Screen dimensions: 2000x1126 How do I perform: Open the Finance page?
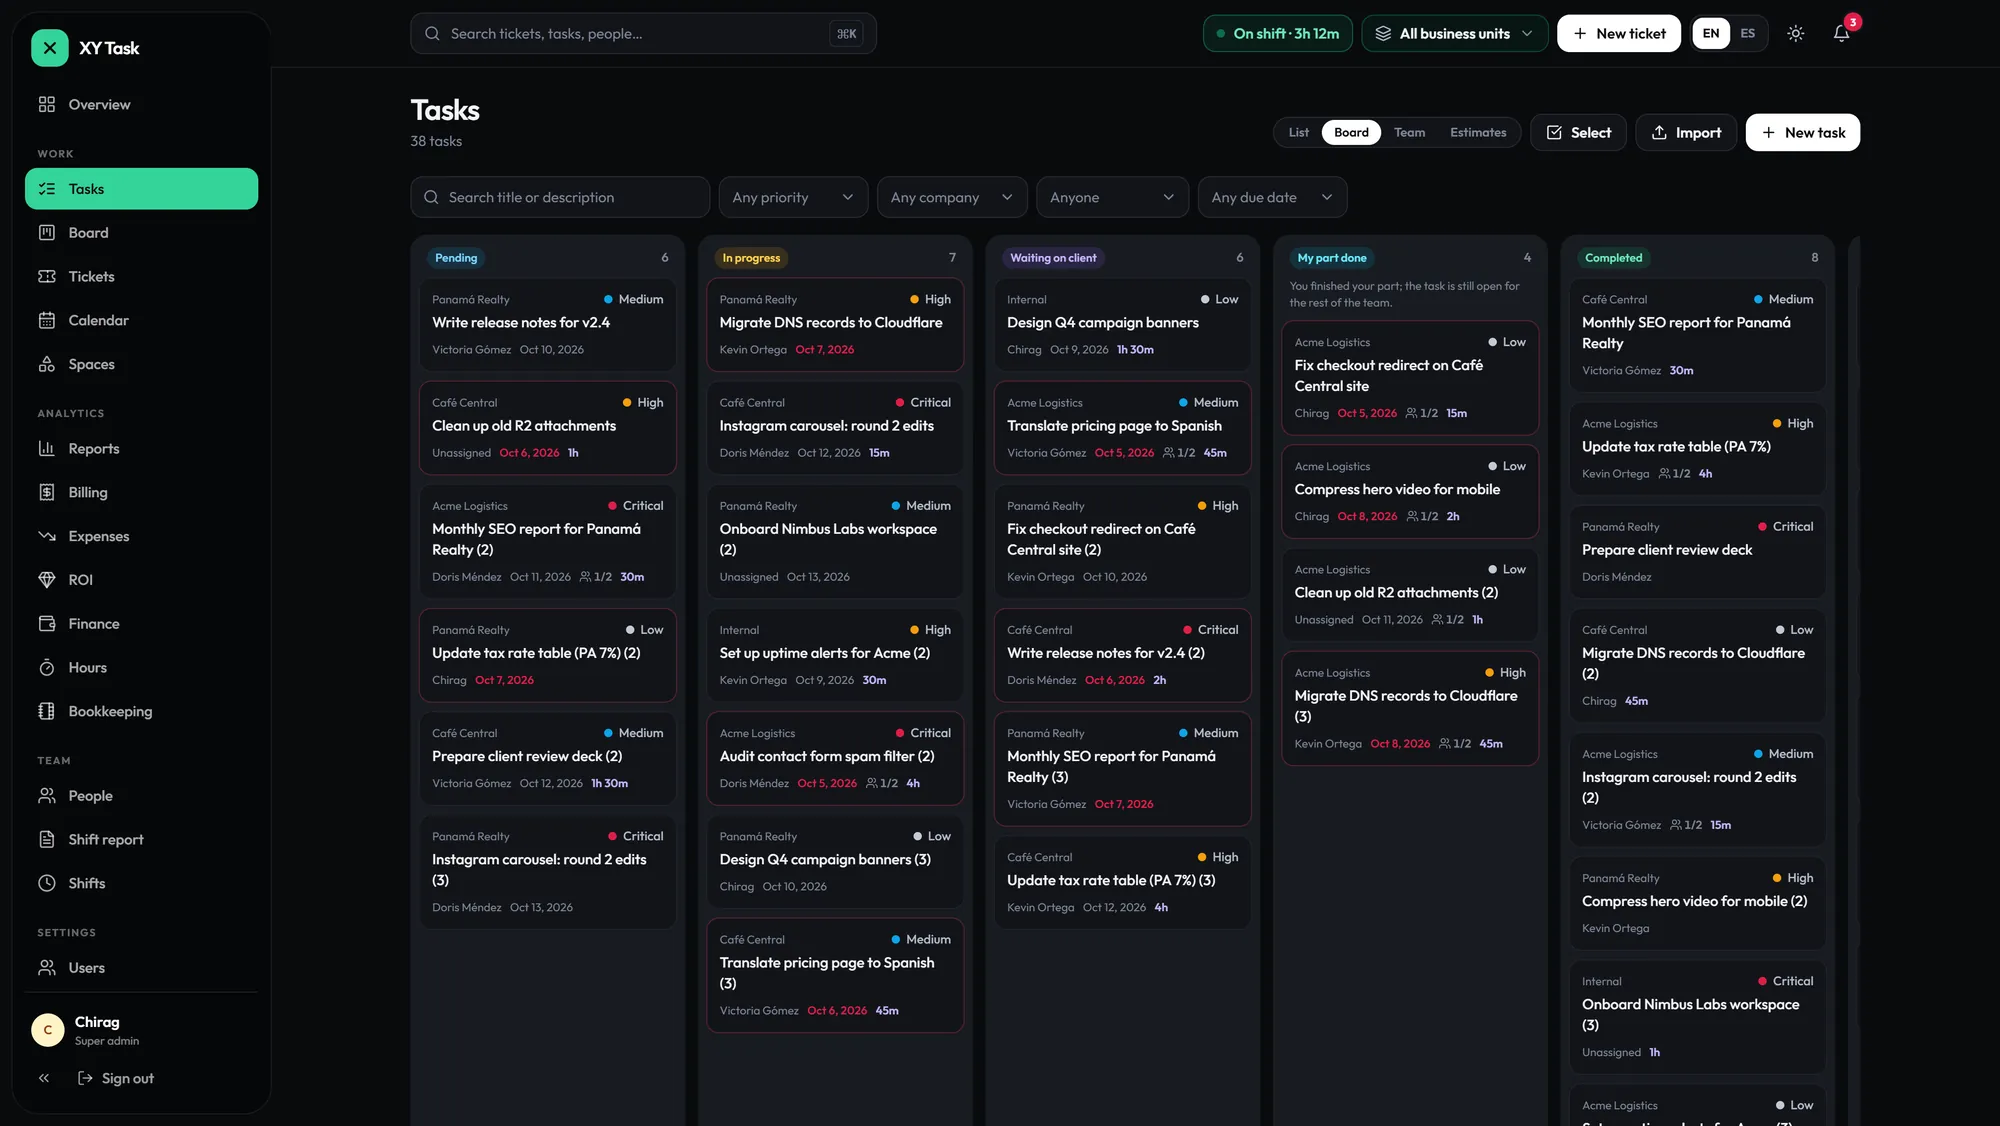[141, 624]
